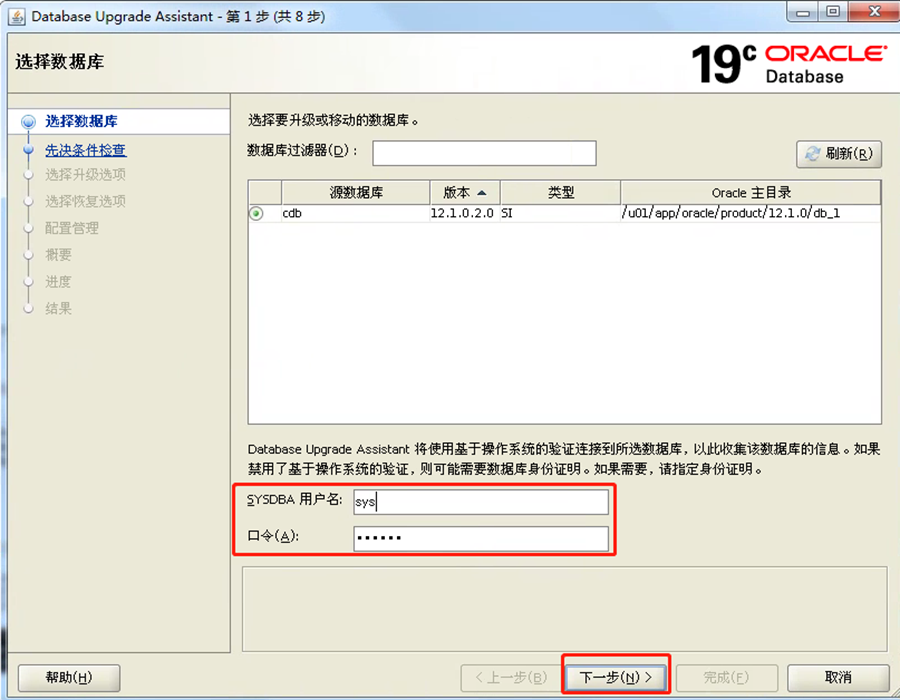Open help via 帮助(H) button
Viewport: 900px width, 700px height.
[x=68, y=677]
